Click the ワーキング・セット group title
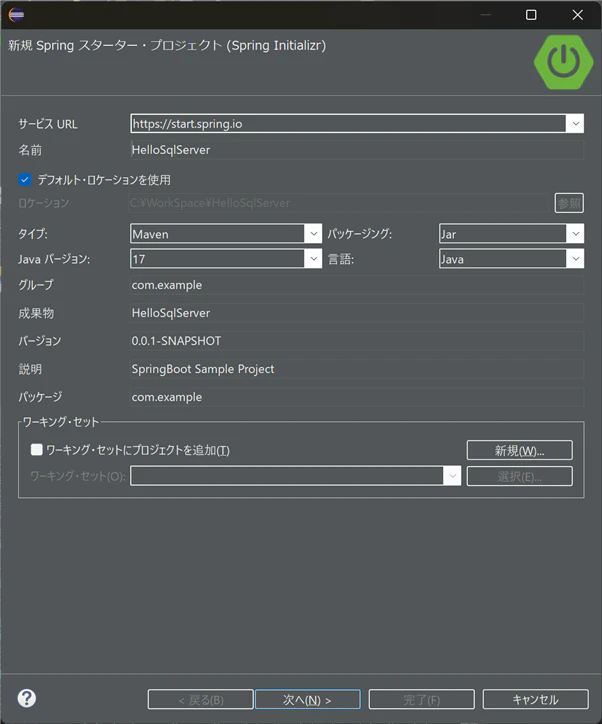602x724 pixels. coord(60,422)
